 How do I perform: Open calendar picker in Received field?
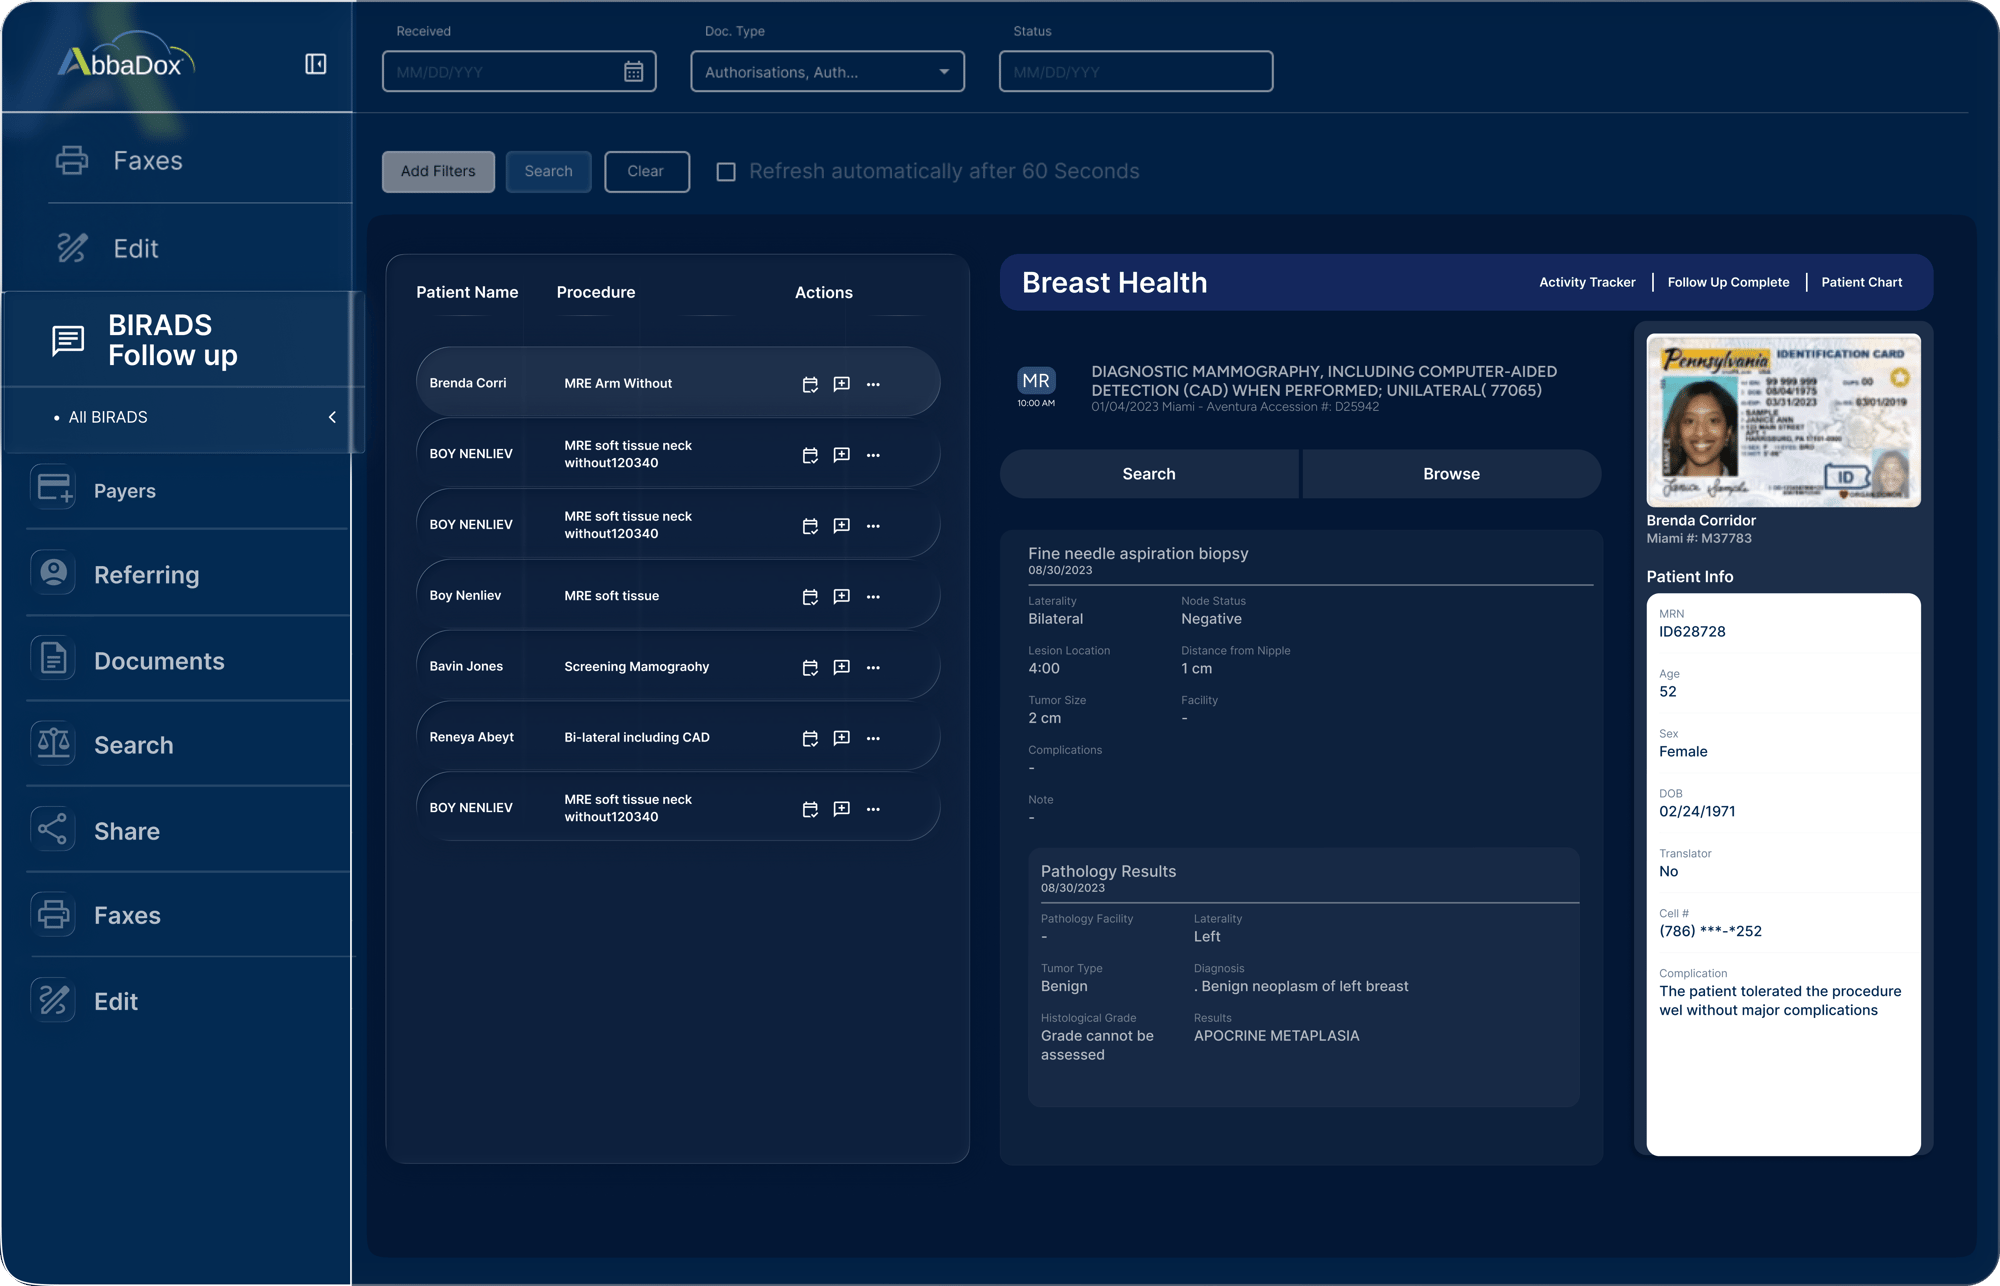633,72
